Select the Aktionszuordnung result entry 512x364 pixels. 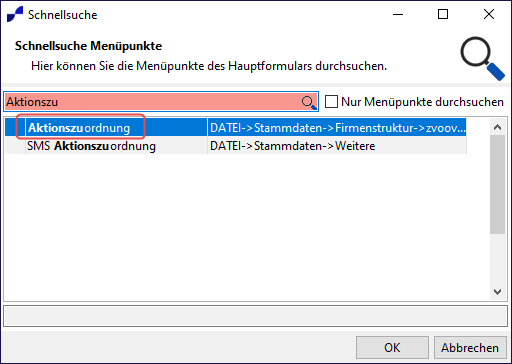pos(79,128)
